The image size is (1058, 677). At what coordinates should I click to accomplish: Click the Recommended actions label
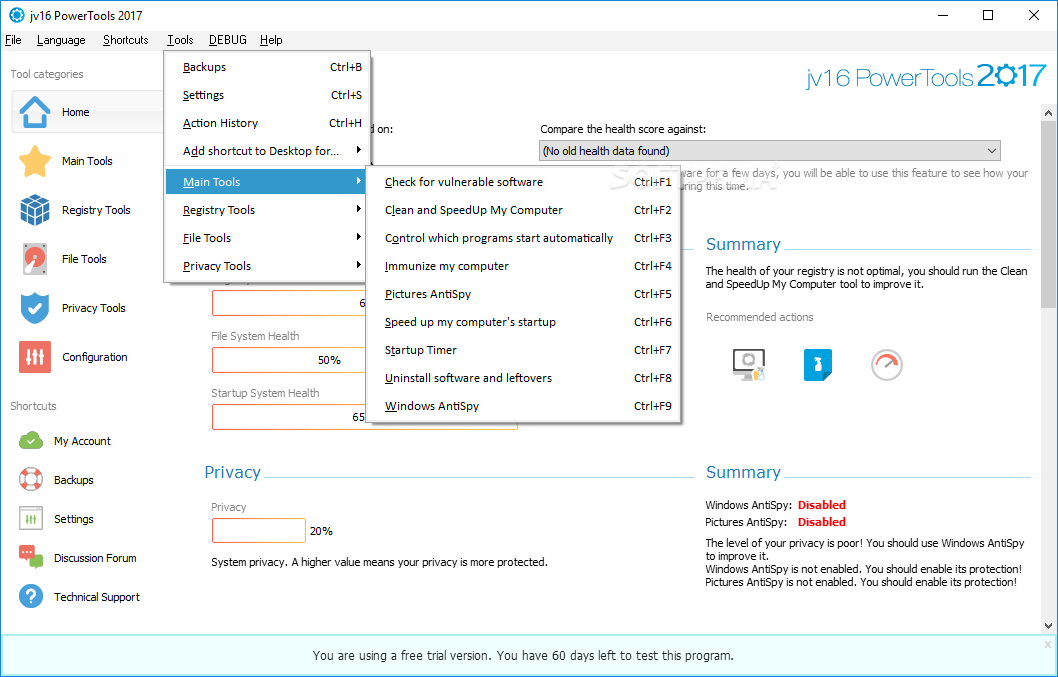(760, 317)
